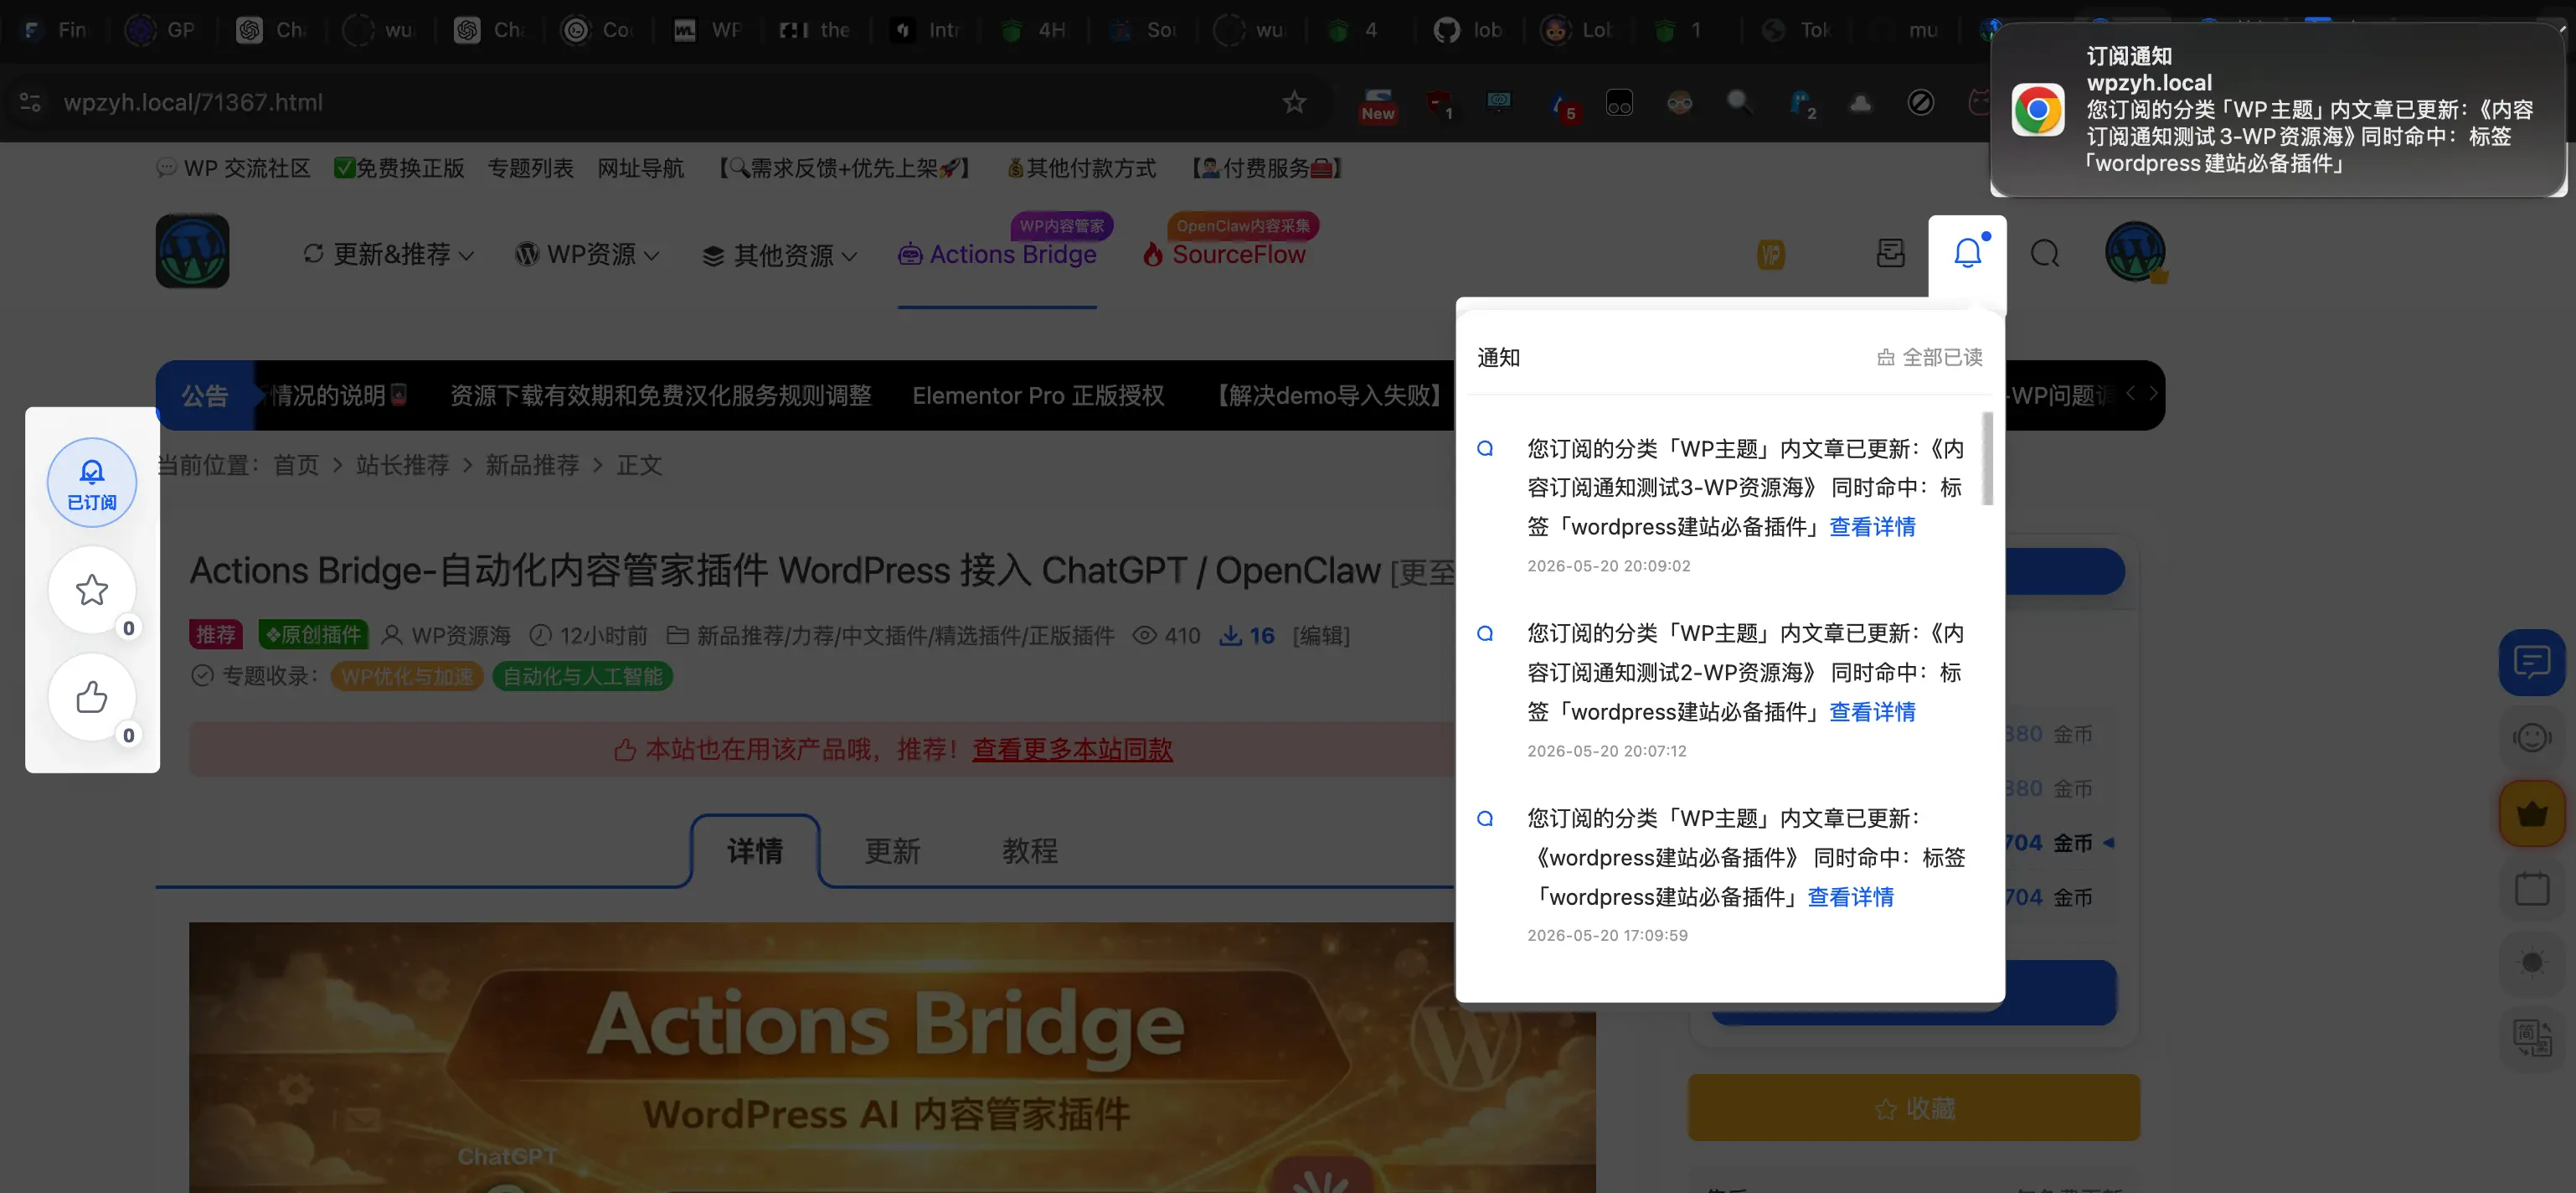This screenshot has height=1193, width=2576.
Task: Open 查看详情 for 内容订阅通知测试2
Action: tap(1872, 712)
